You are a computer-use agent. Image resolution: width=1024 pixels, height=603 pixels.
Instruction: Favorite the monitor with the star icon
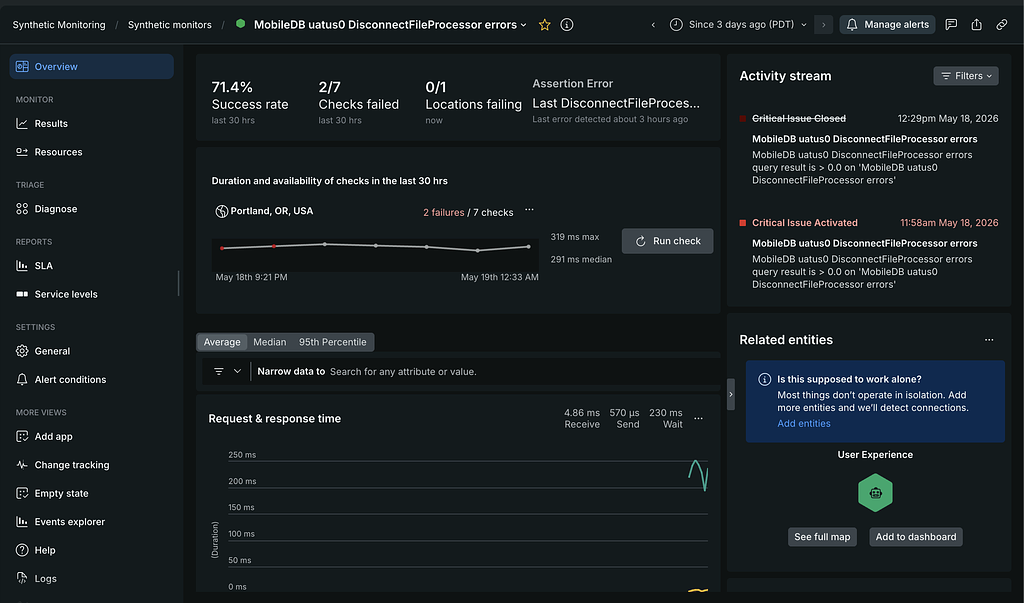(545, 25)
